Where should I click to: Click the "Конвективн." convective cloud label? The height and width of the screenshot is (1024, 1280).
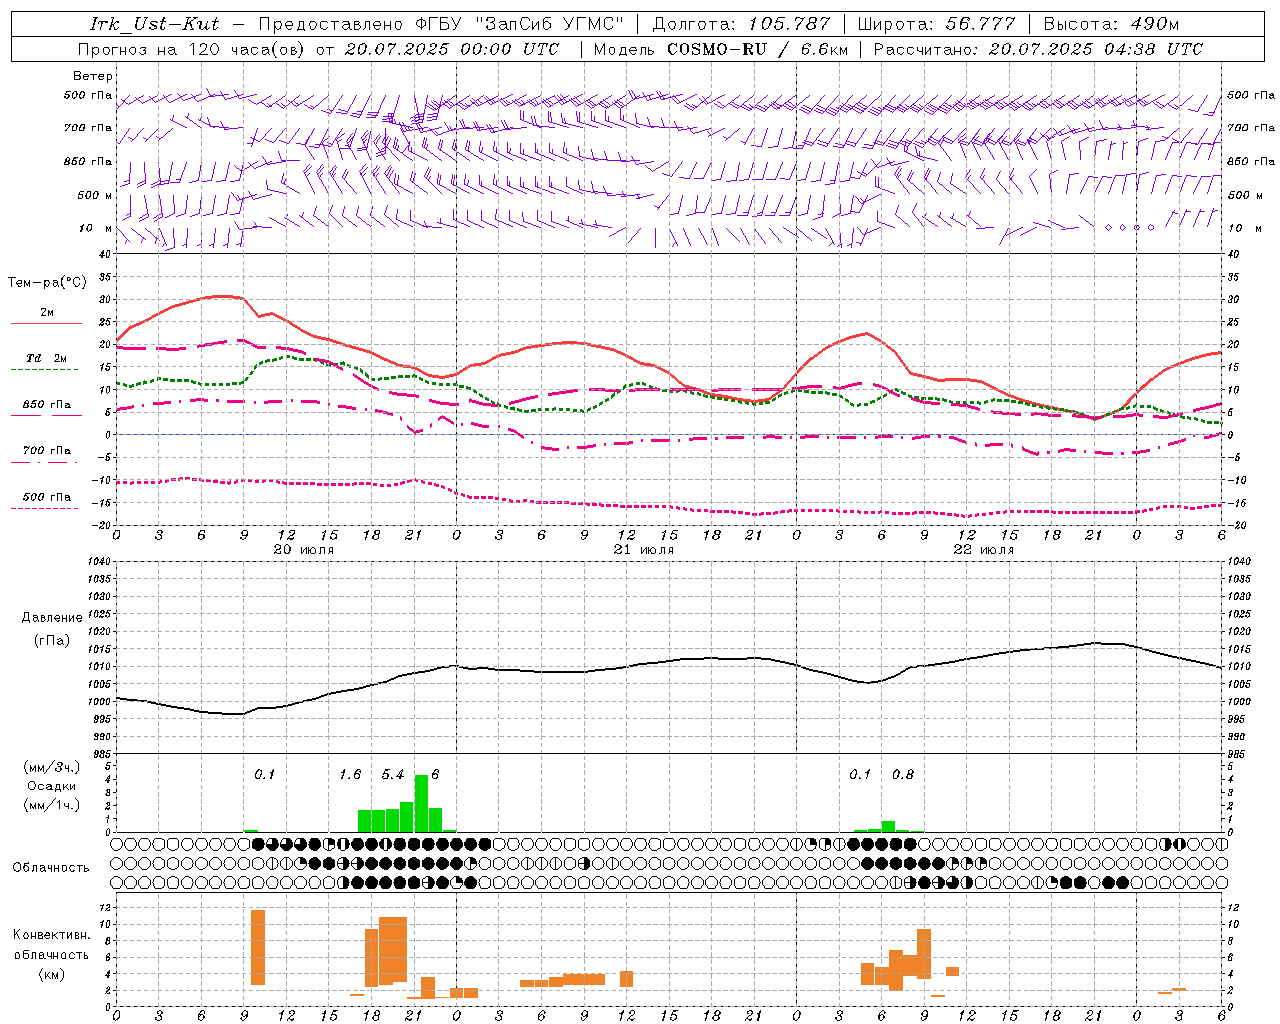pyautogui.click(x=52, y=935)
